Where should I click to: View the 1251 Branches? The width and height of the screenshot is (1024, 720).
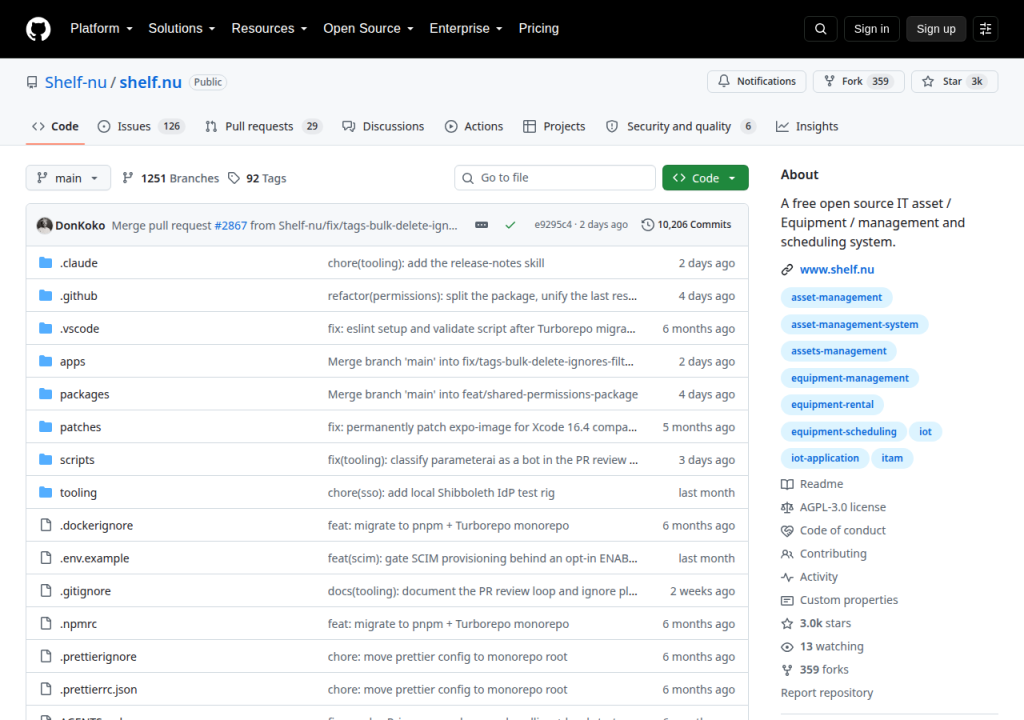pos(170,178)
